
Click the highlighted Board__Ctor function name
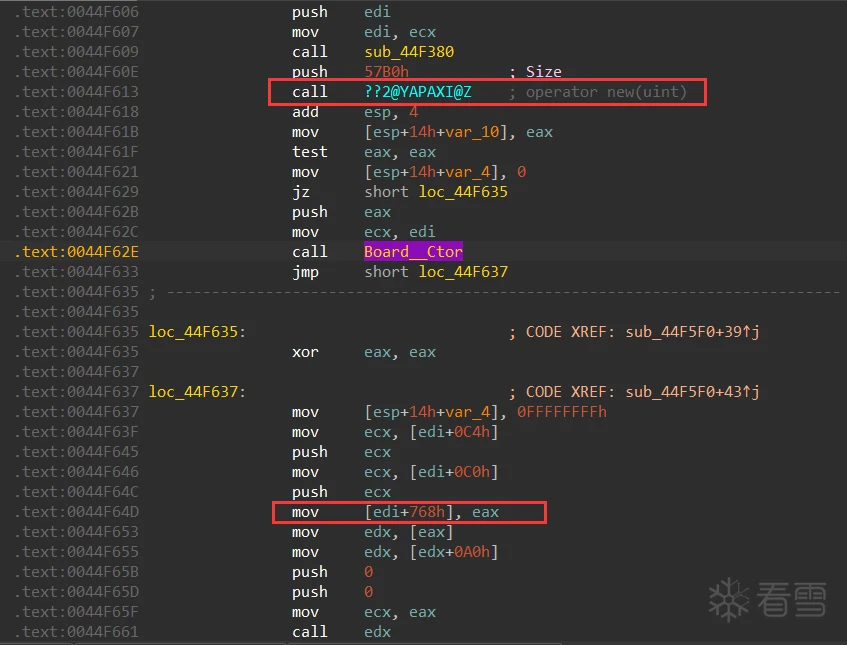[413, 252]
